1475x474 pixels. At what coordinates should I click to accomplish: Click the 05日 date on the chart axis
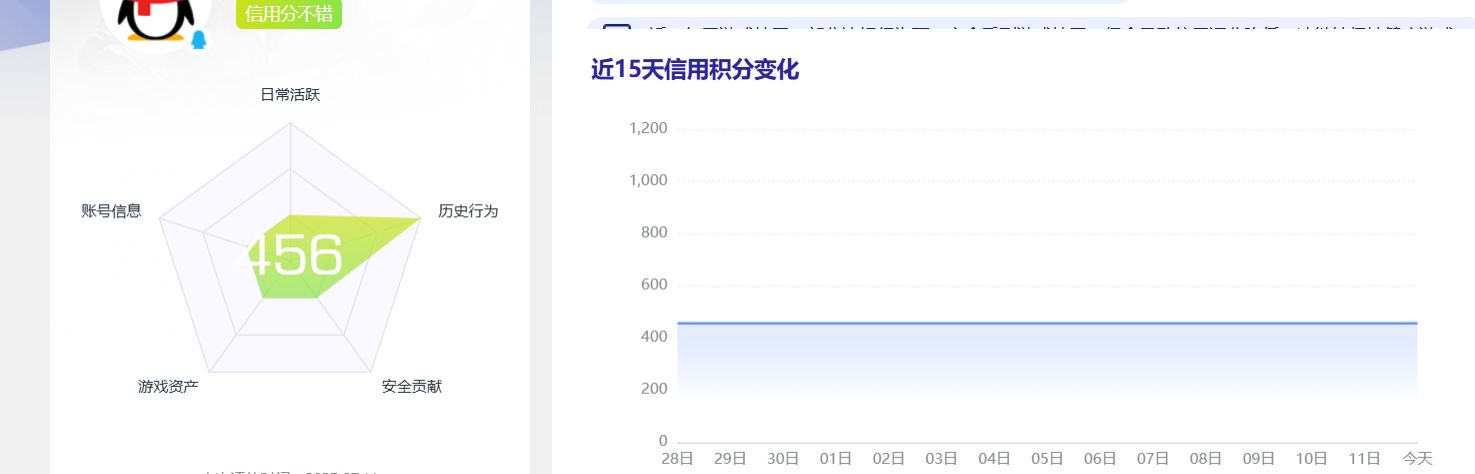click(x=1047, y=458)
